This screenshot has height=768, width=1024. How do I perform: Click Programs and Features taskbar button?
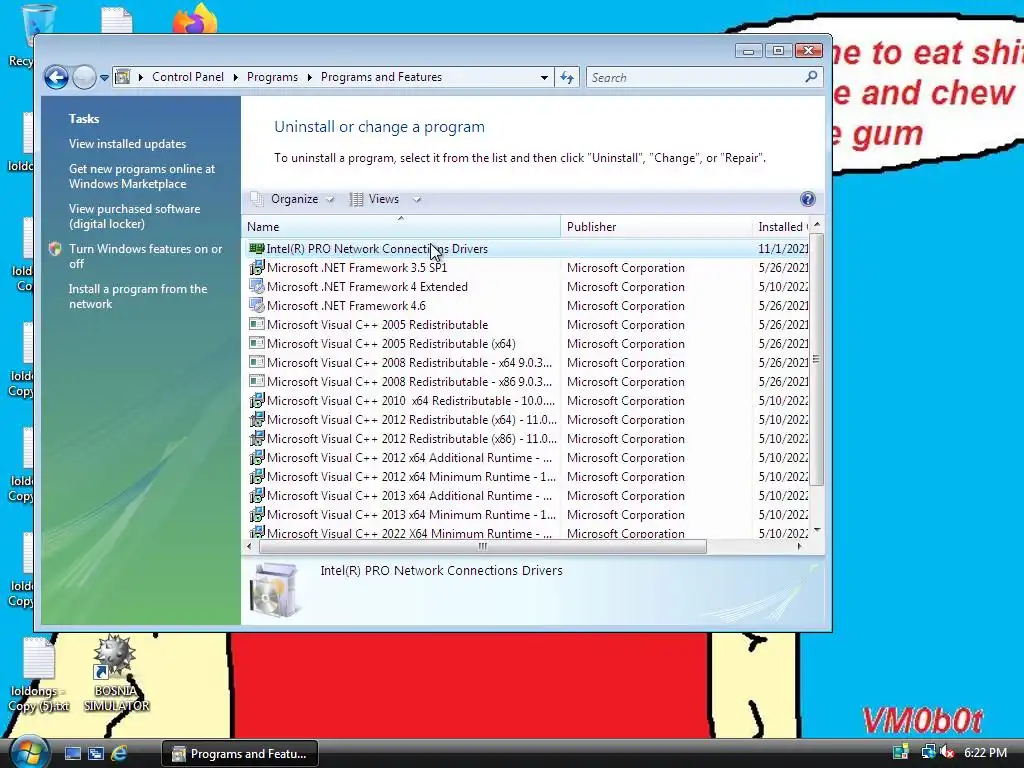[240, 754]
